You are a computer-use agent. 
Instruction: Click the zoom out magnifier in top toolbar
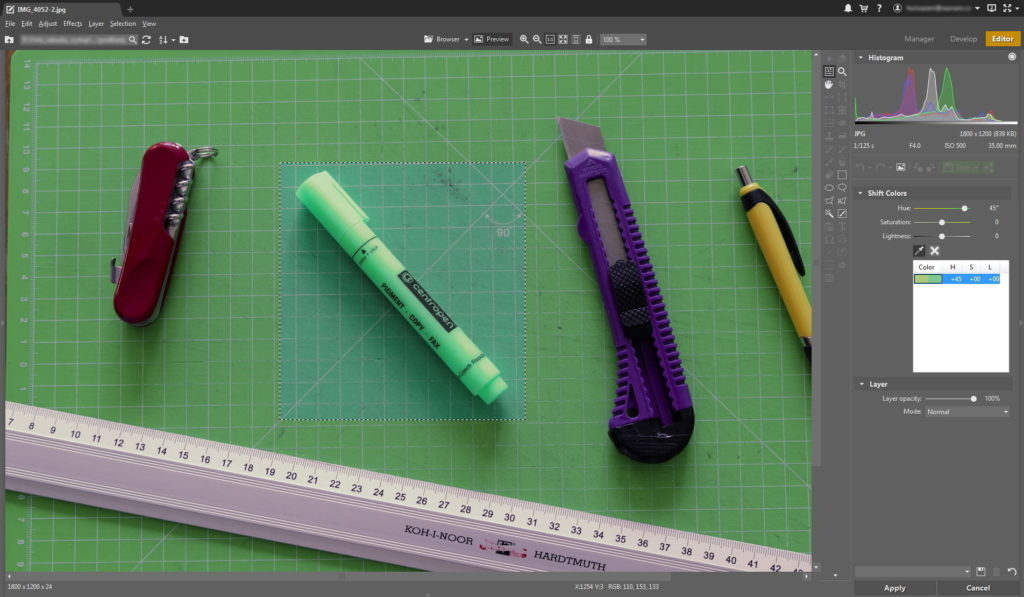537,39
